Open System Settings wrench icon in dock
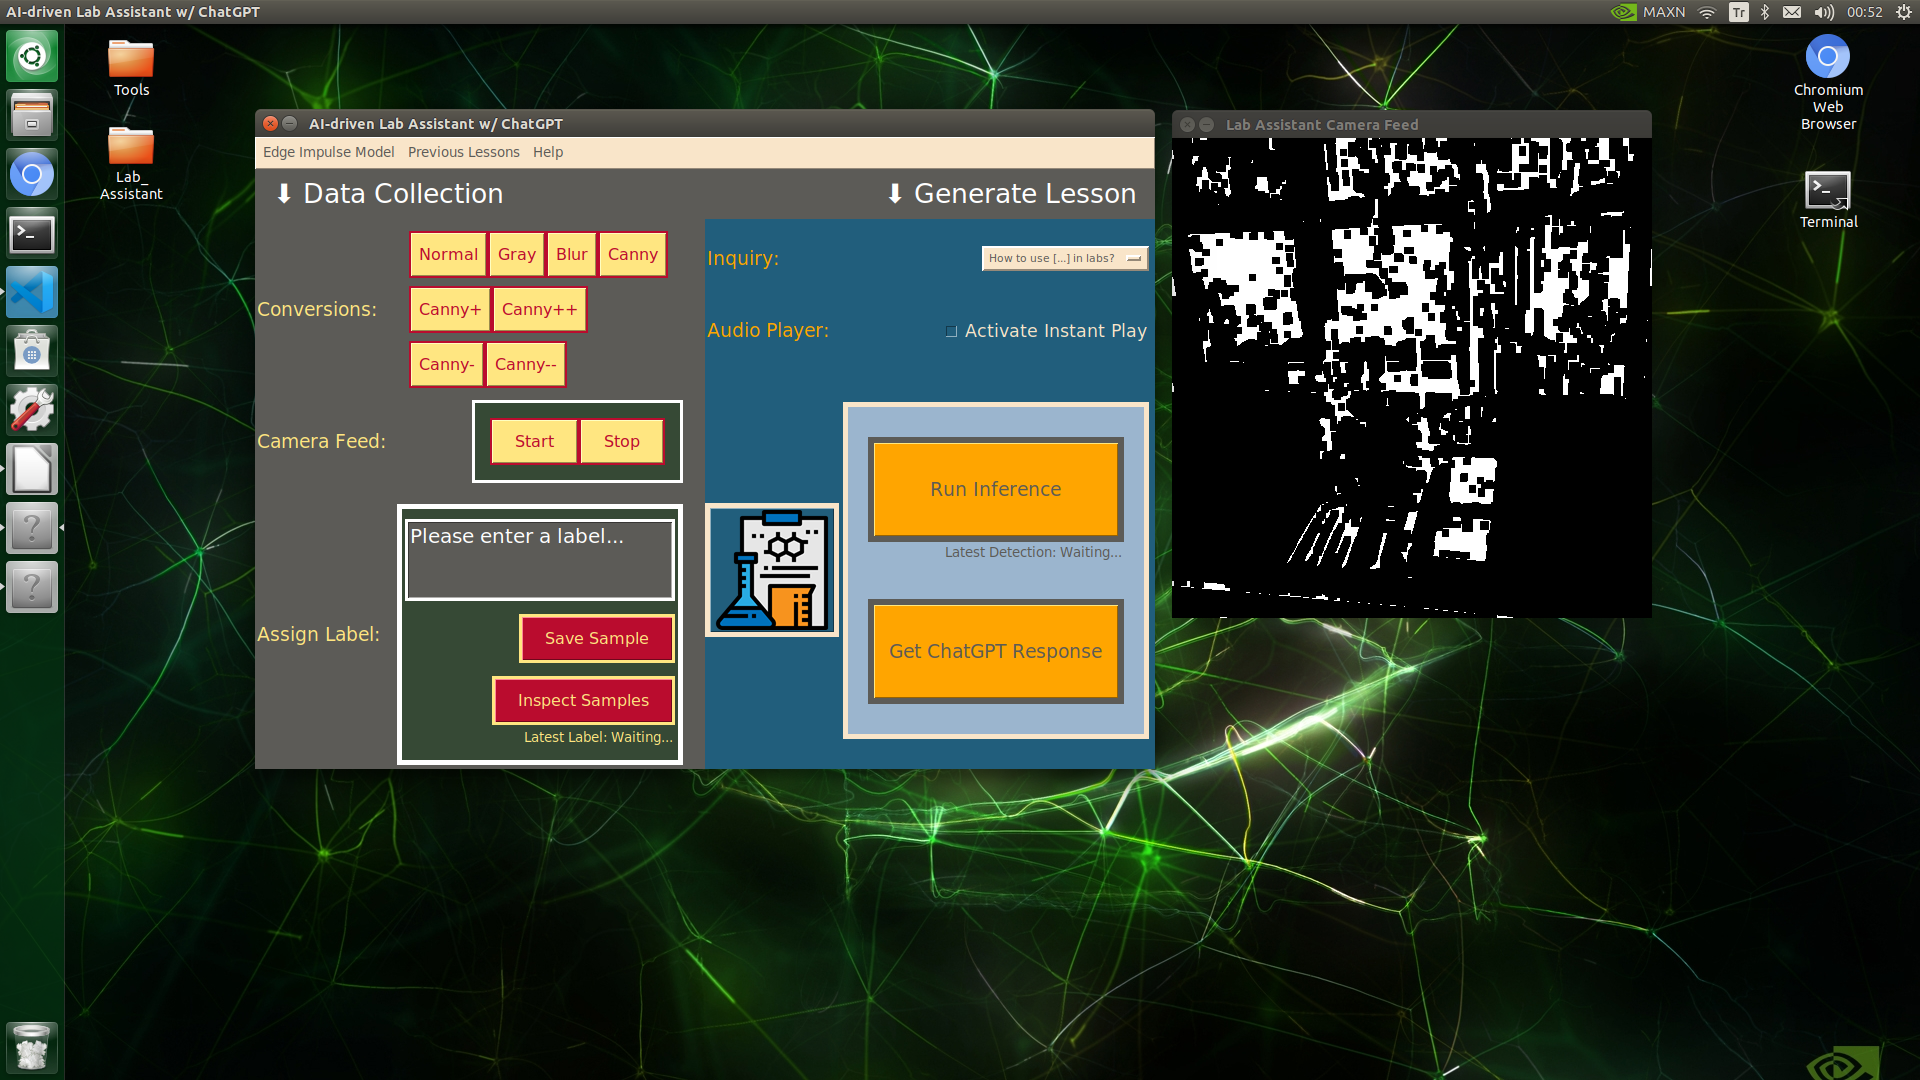Viewport: 1920px width, 1080px height. (x=32, y=410)
